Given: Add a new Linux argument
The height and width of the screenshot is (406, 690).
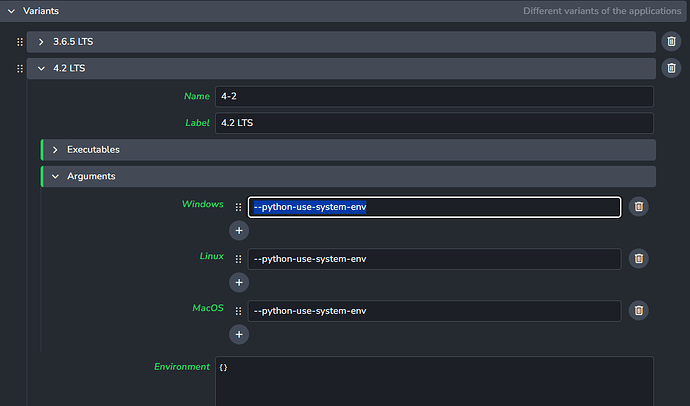Looking at the screenshot, I should coord(239,283).
